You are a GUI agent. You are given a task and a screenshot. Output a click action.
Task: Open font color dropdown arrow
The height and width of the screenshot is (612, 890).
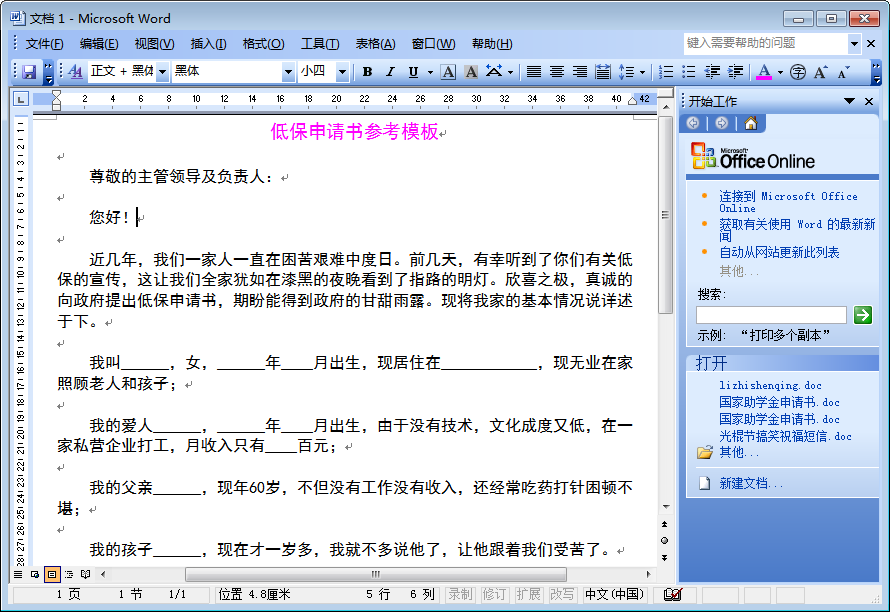pyautogui.click(x=780, y=72)
